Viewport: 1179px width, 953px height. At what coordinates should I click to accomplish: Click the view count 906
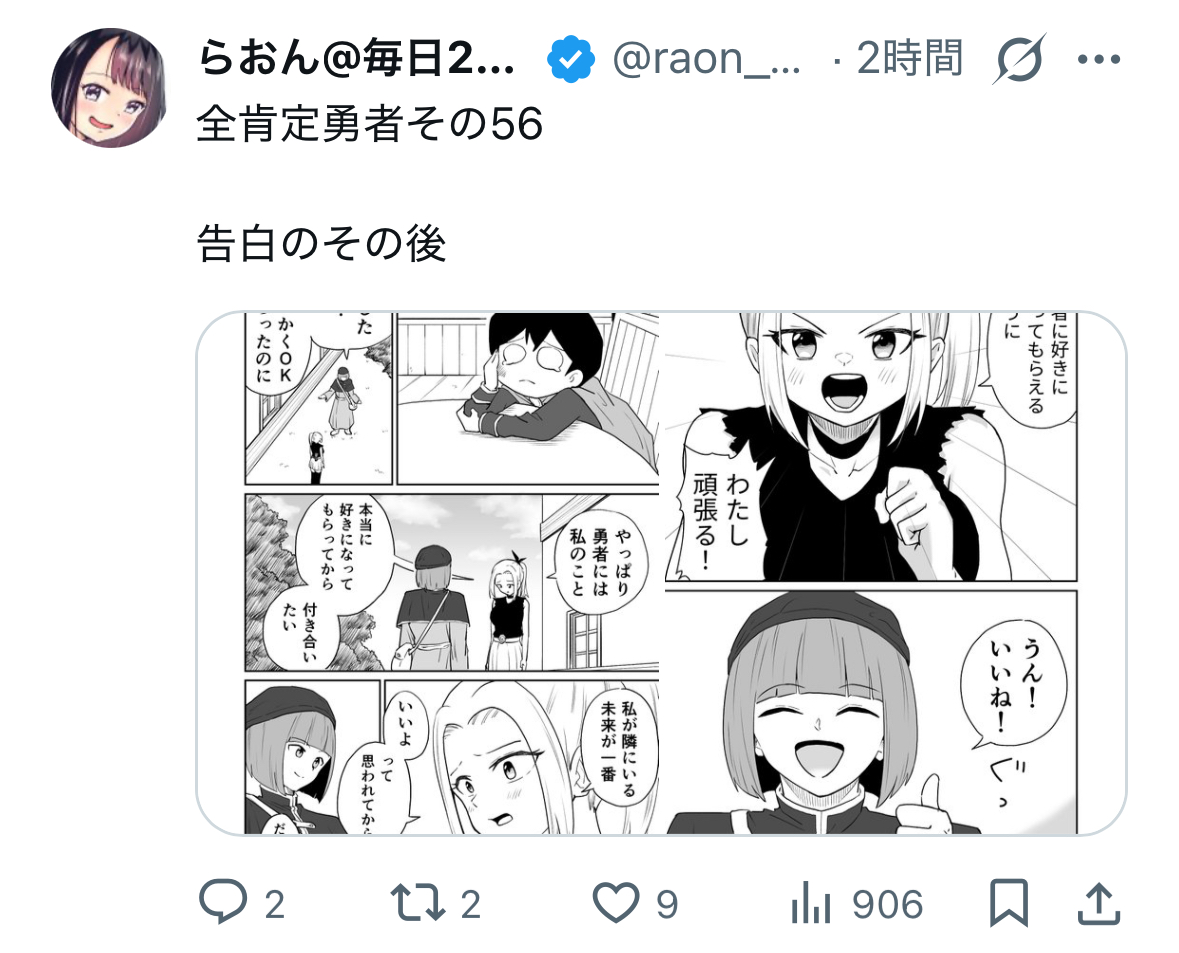tap(887, 904)
